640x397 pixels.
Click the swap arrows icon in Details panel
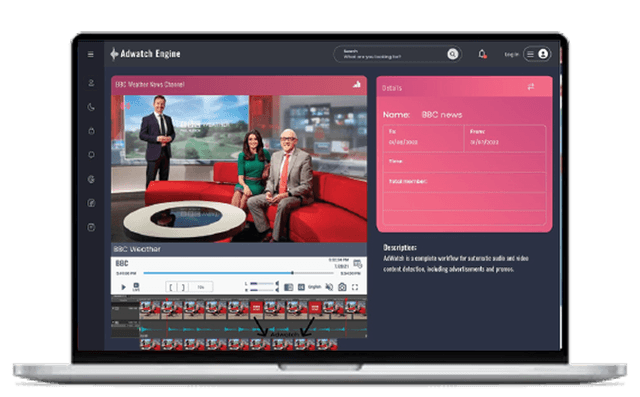pyautogui.click(x=531, y=86)
